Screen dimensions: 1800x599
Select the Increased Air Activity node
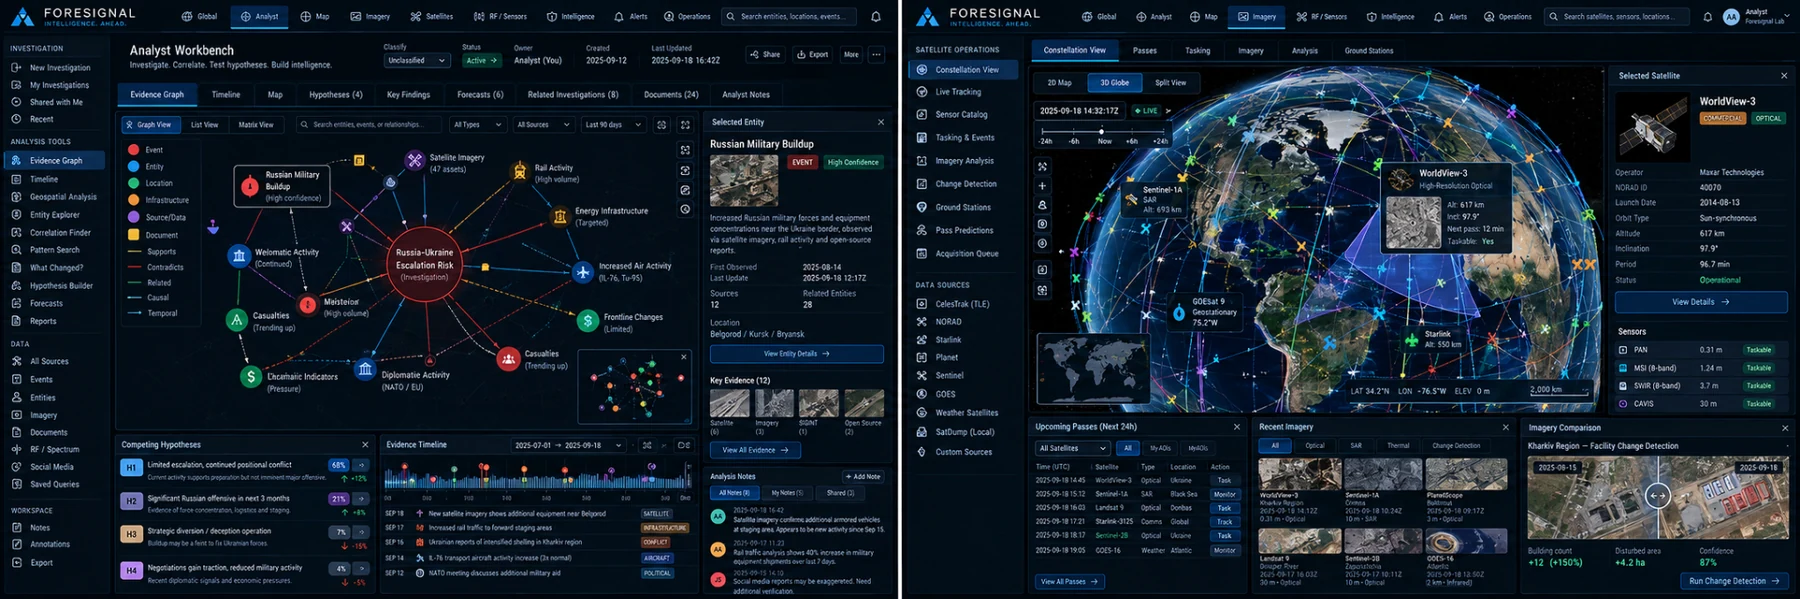click(x=583, y=272)
